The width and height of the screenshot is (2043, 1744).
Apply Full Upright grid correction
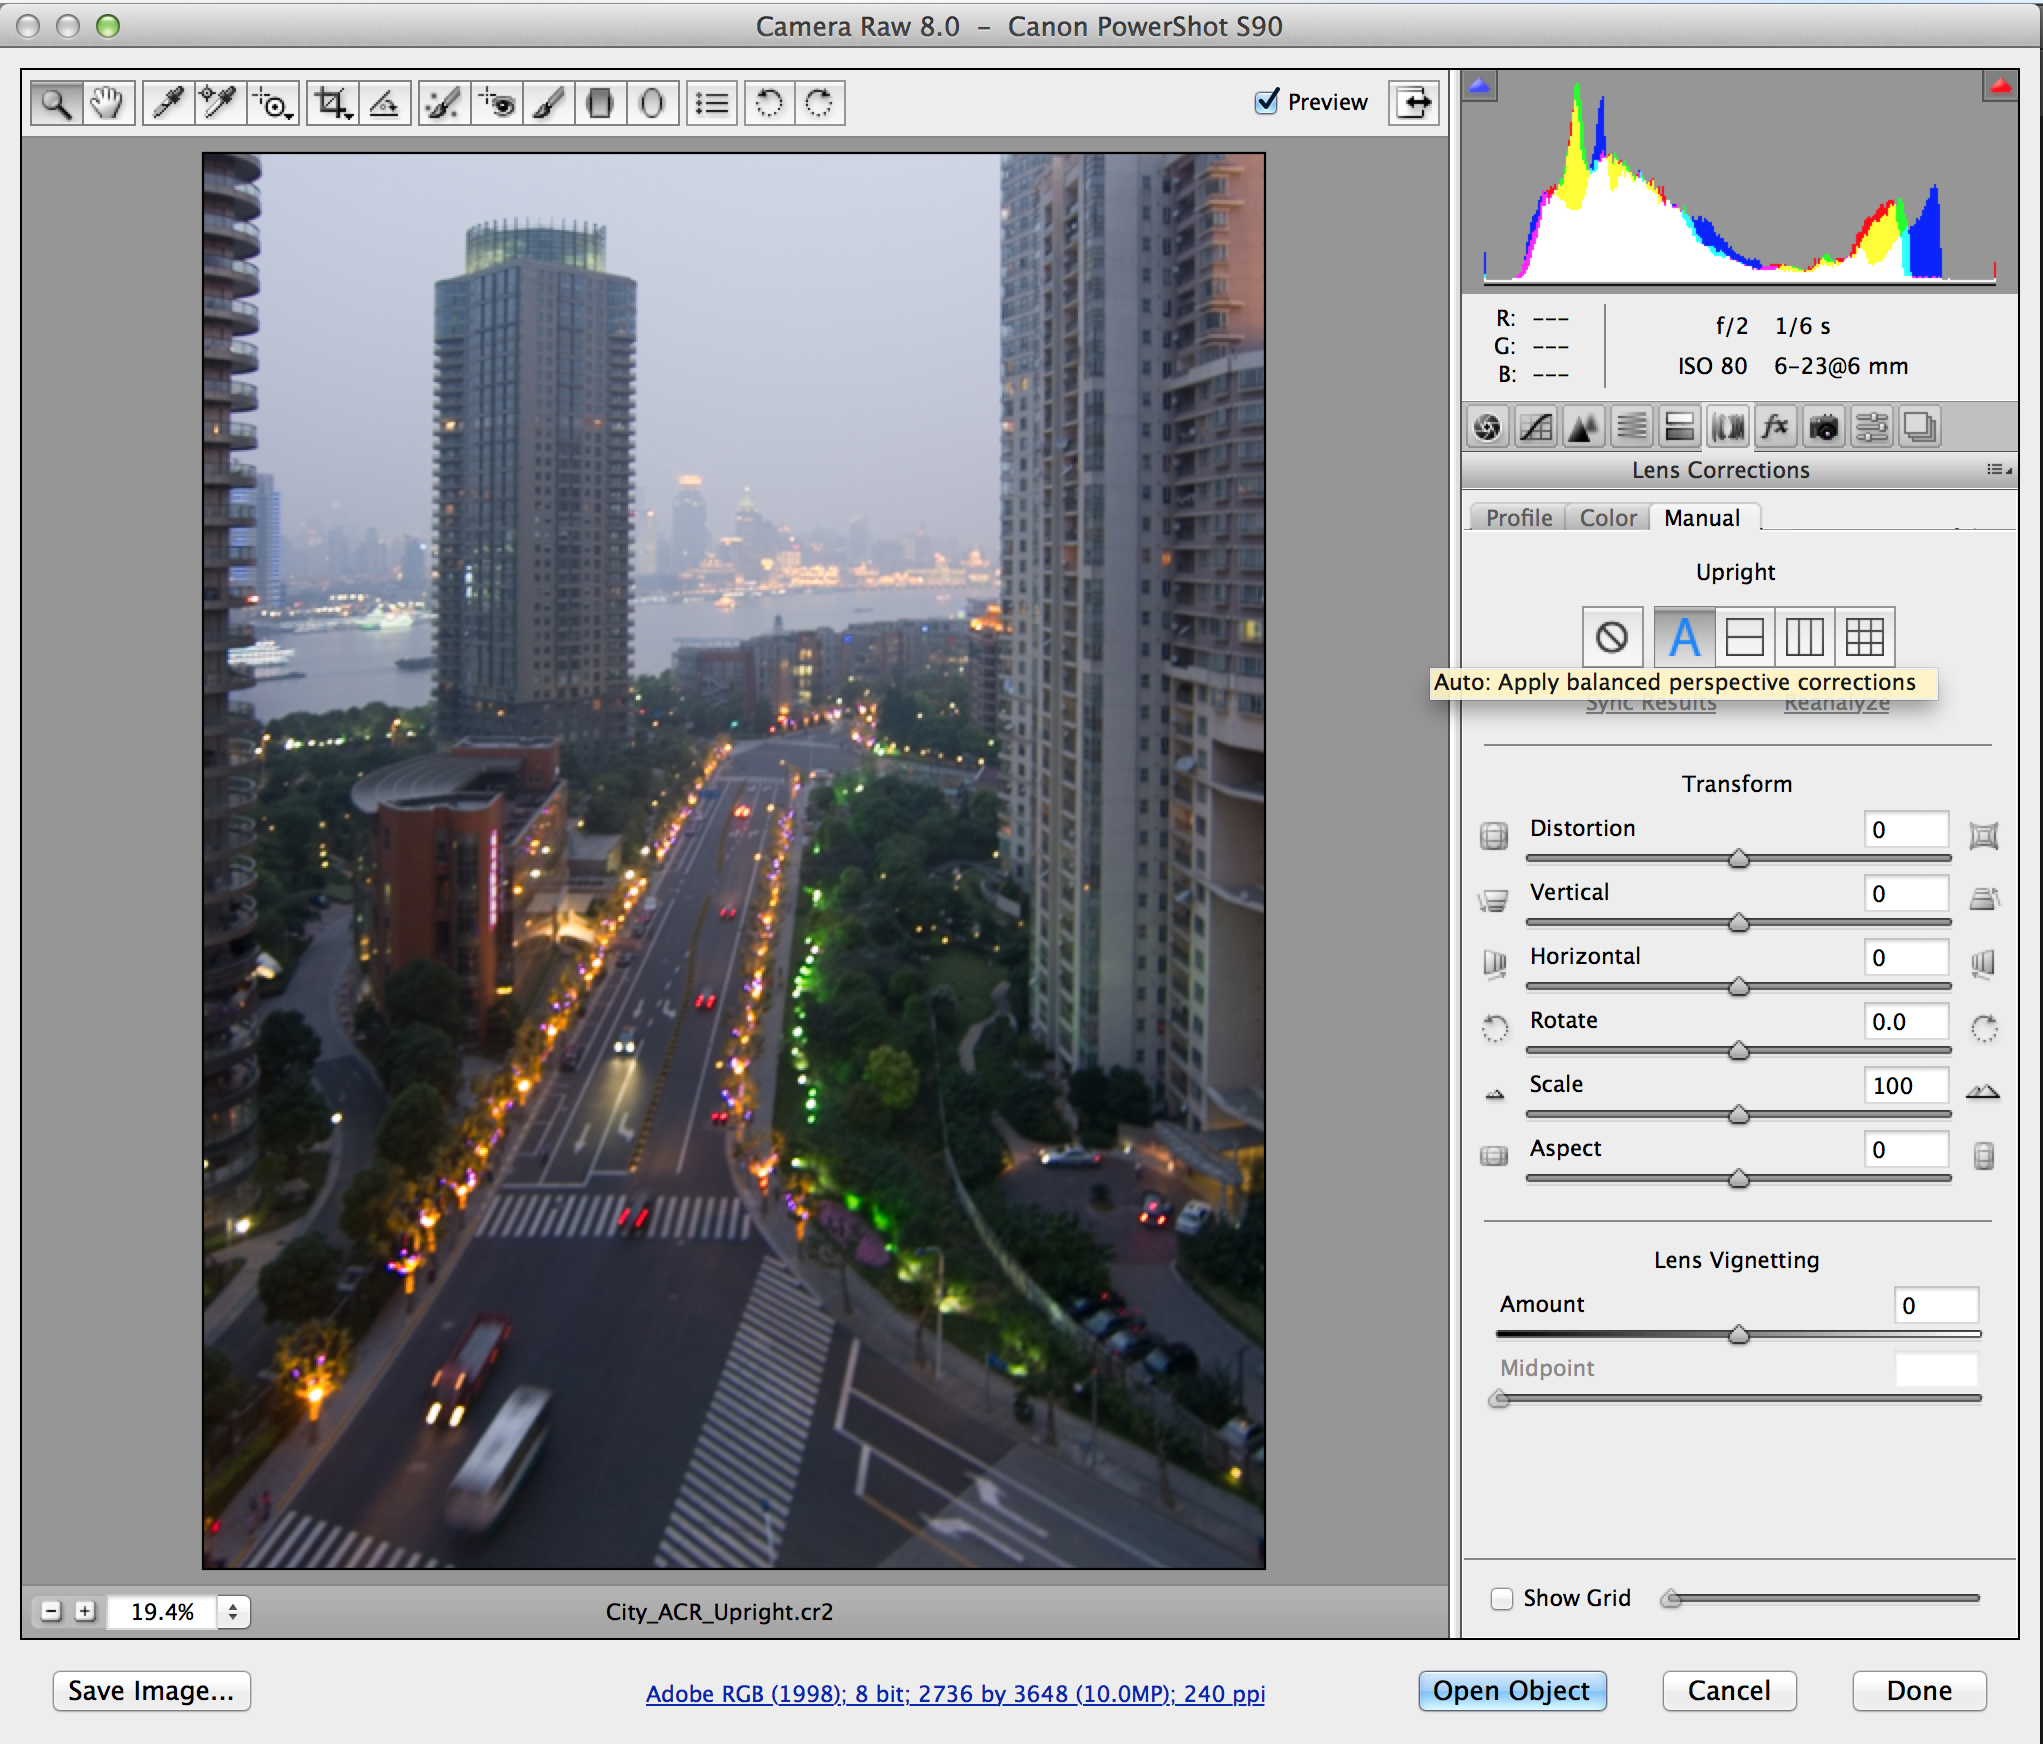[1864, 637]
